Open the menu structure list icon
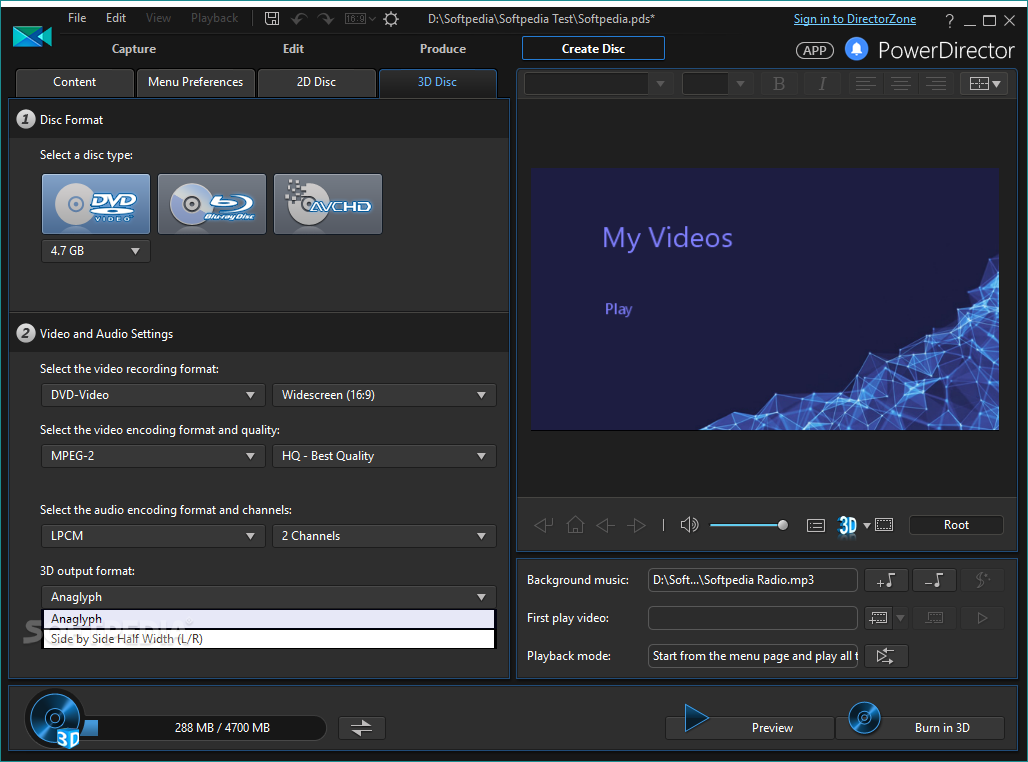 [816, 525]
